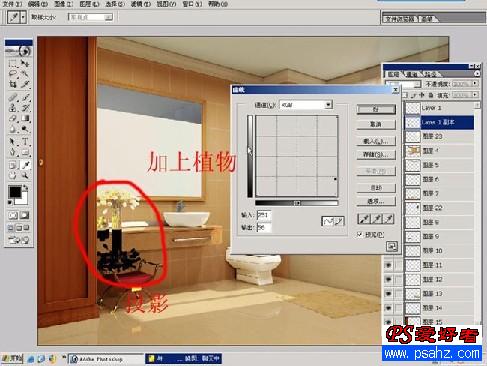487x366 pixels.
Task: Hide layer 图层 13 via eye icon
Action: [388, 294]
